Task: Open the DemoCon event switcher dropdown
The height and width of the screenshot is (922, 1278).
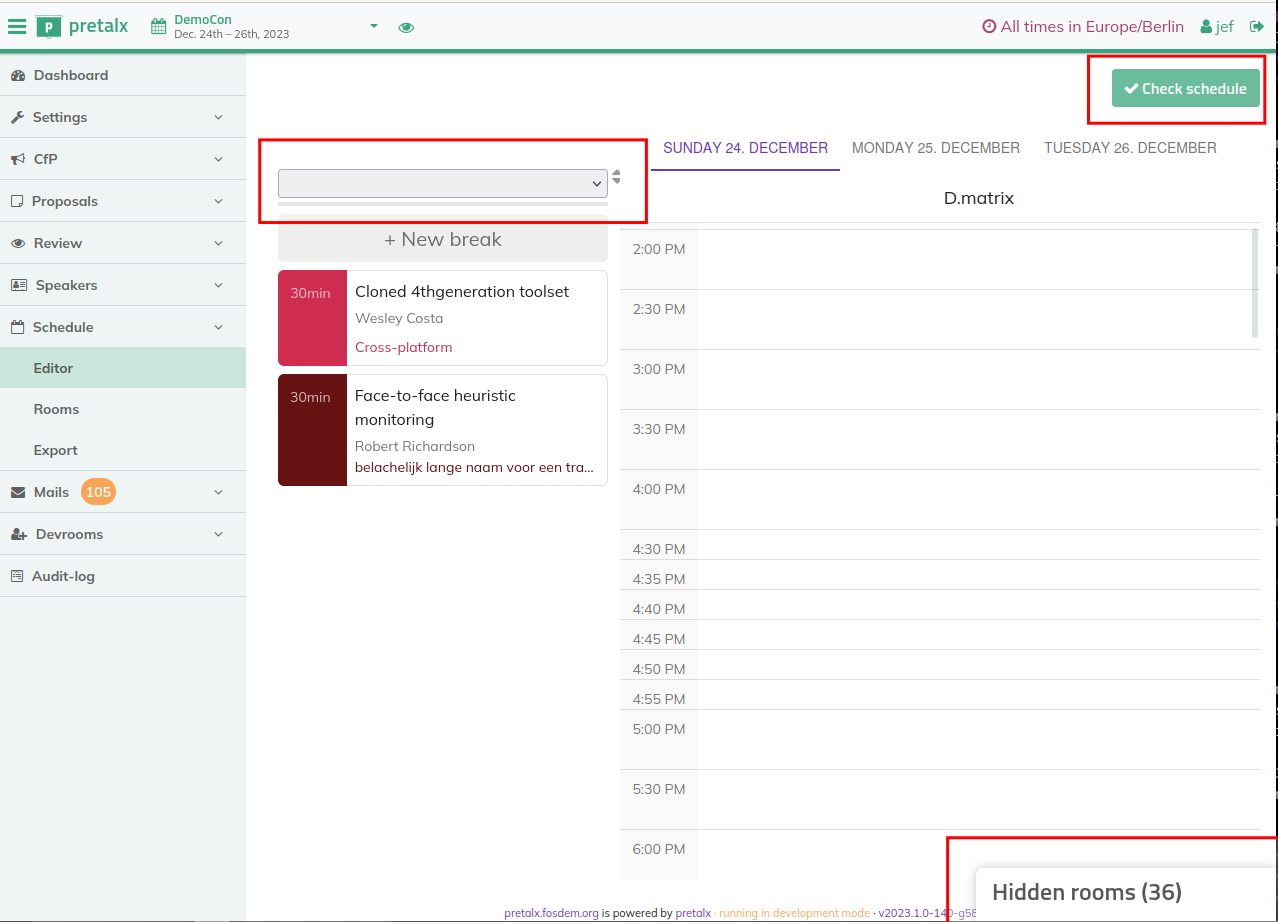Action: pyautogui.click(x=373, y=26)
